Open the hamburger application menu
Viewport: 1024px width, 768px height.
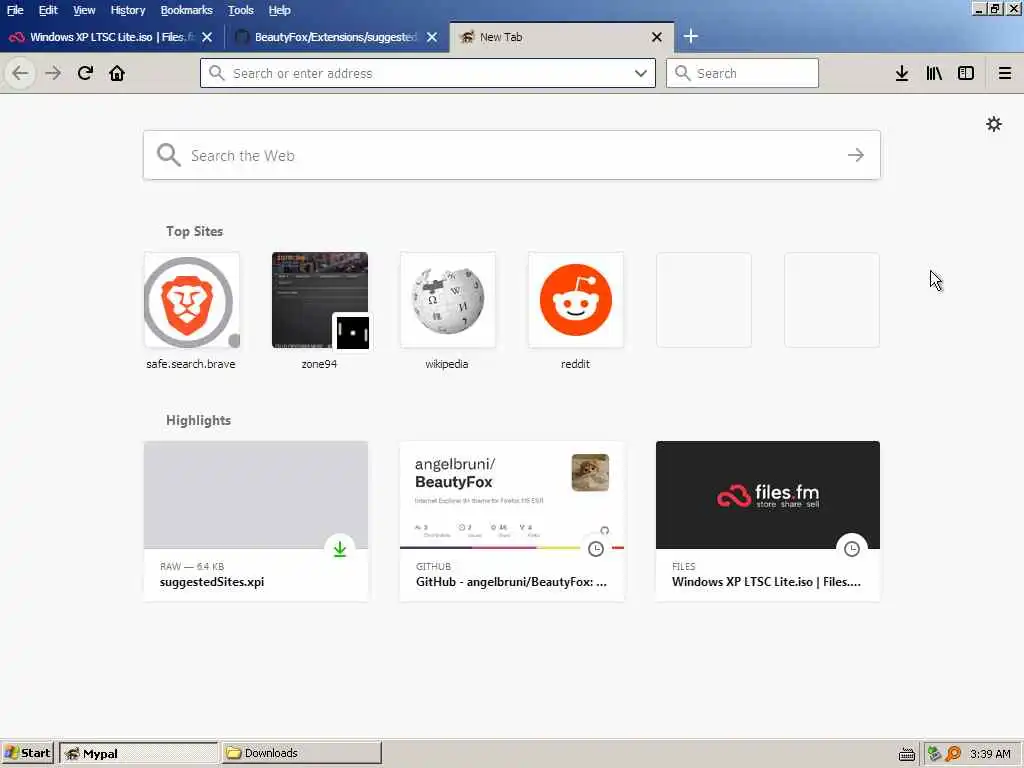pyautogui.click(x=1005, y=73)
